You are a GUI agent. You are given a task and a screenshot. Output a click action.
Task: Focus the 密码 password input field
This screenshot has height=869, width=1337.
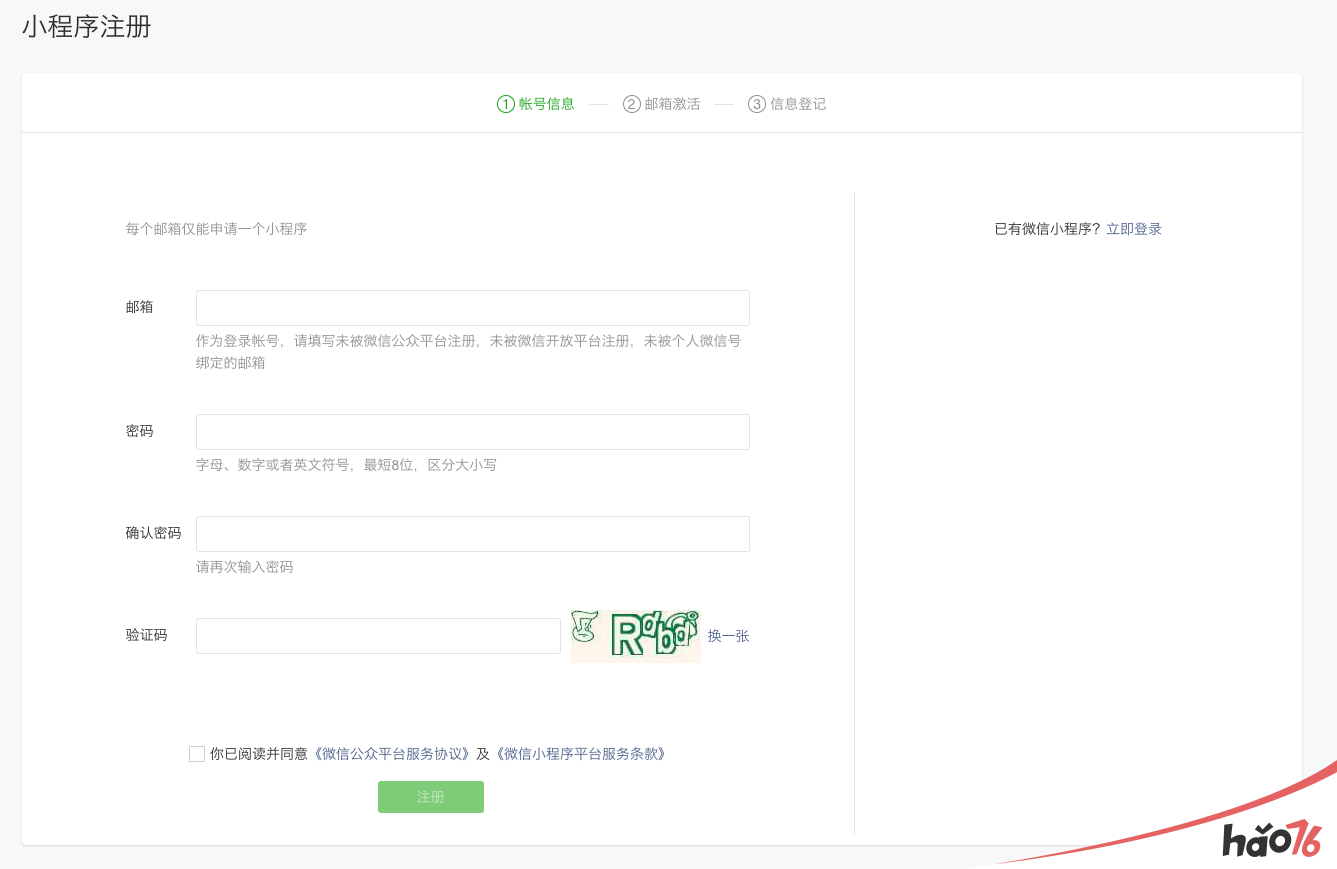click(473, 432)
